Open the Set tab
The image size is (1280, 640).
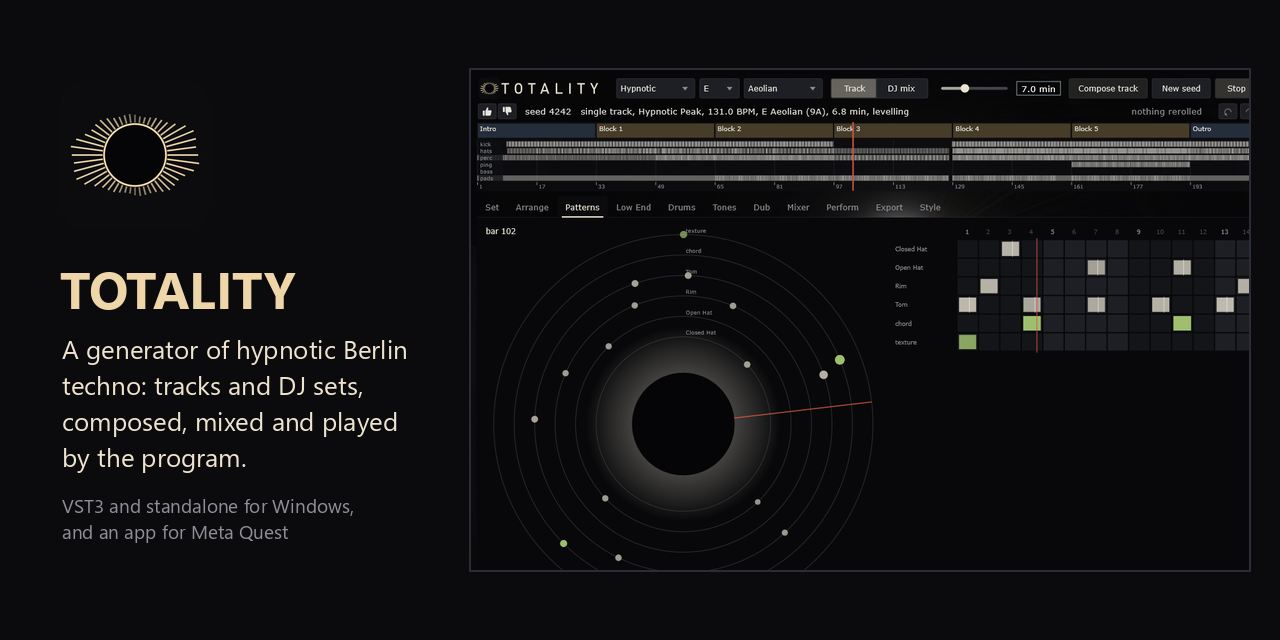pyautogui.click(x=492, y=208)
